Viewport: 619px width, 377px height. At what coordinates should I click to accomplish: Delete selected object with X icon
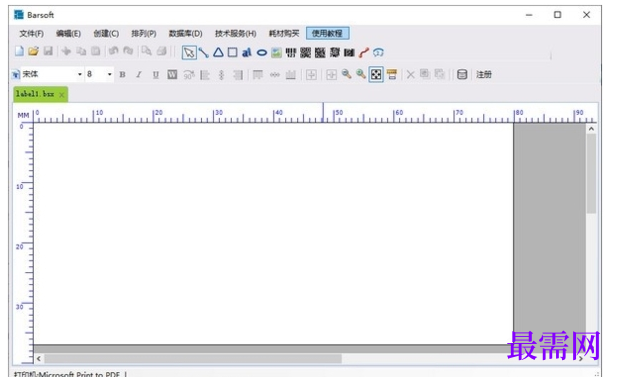(x=411, y=74)
